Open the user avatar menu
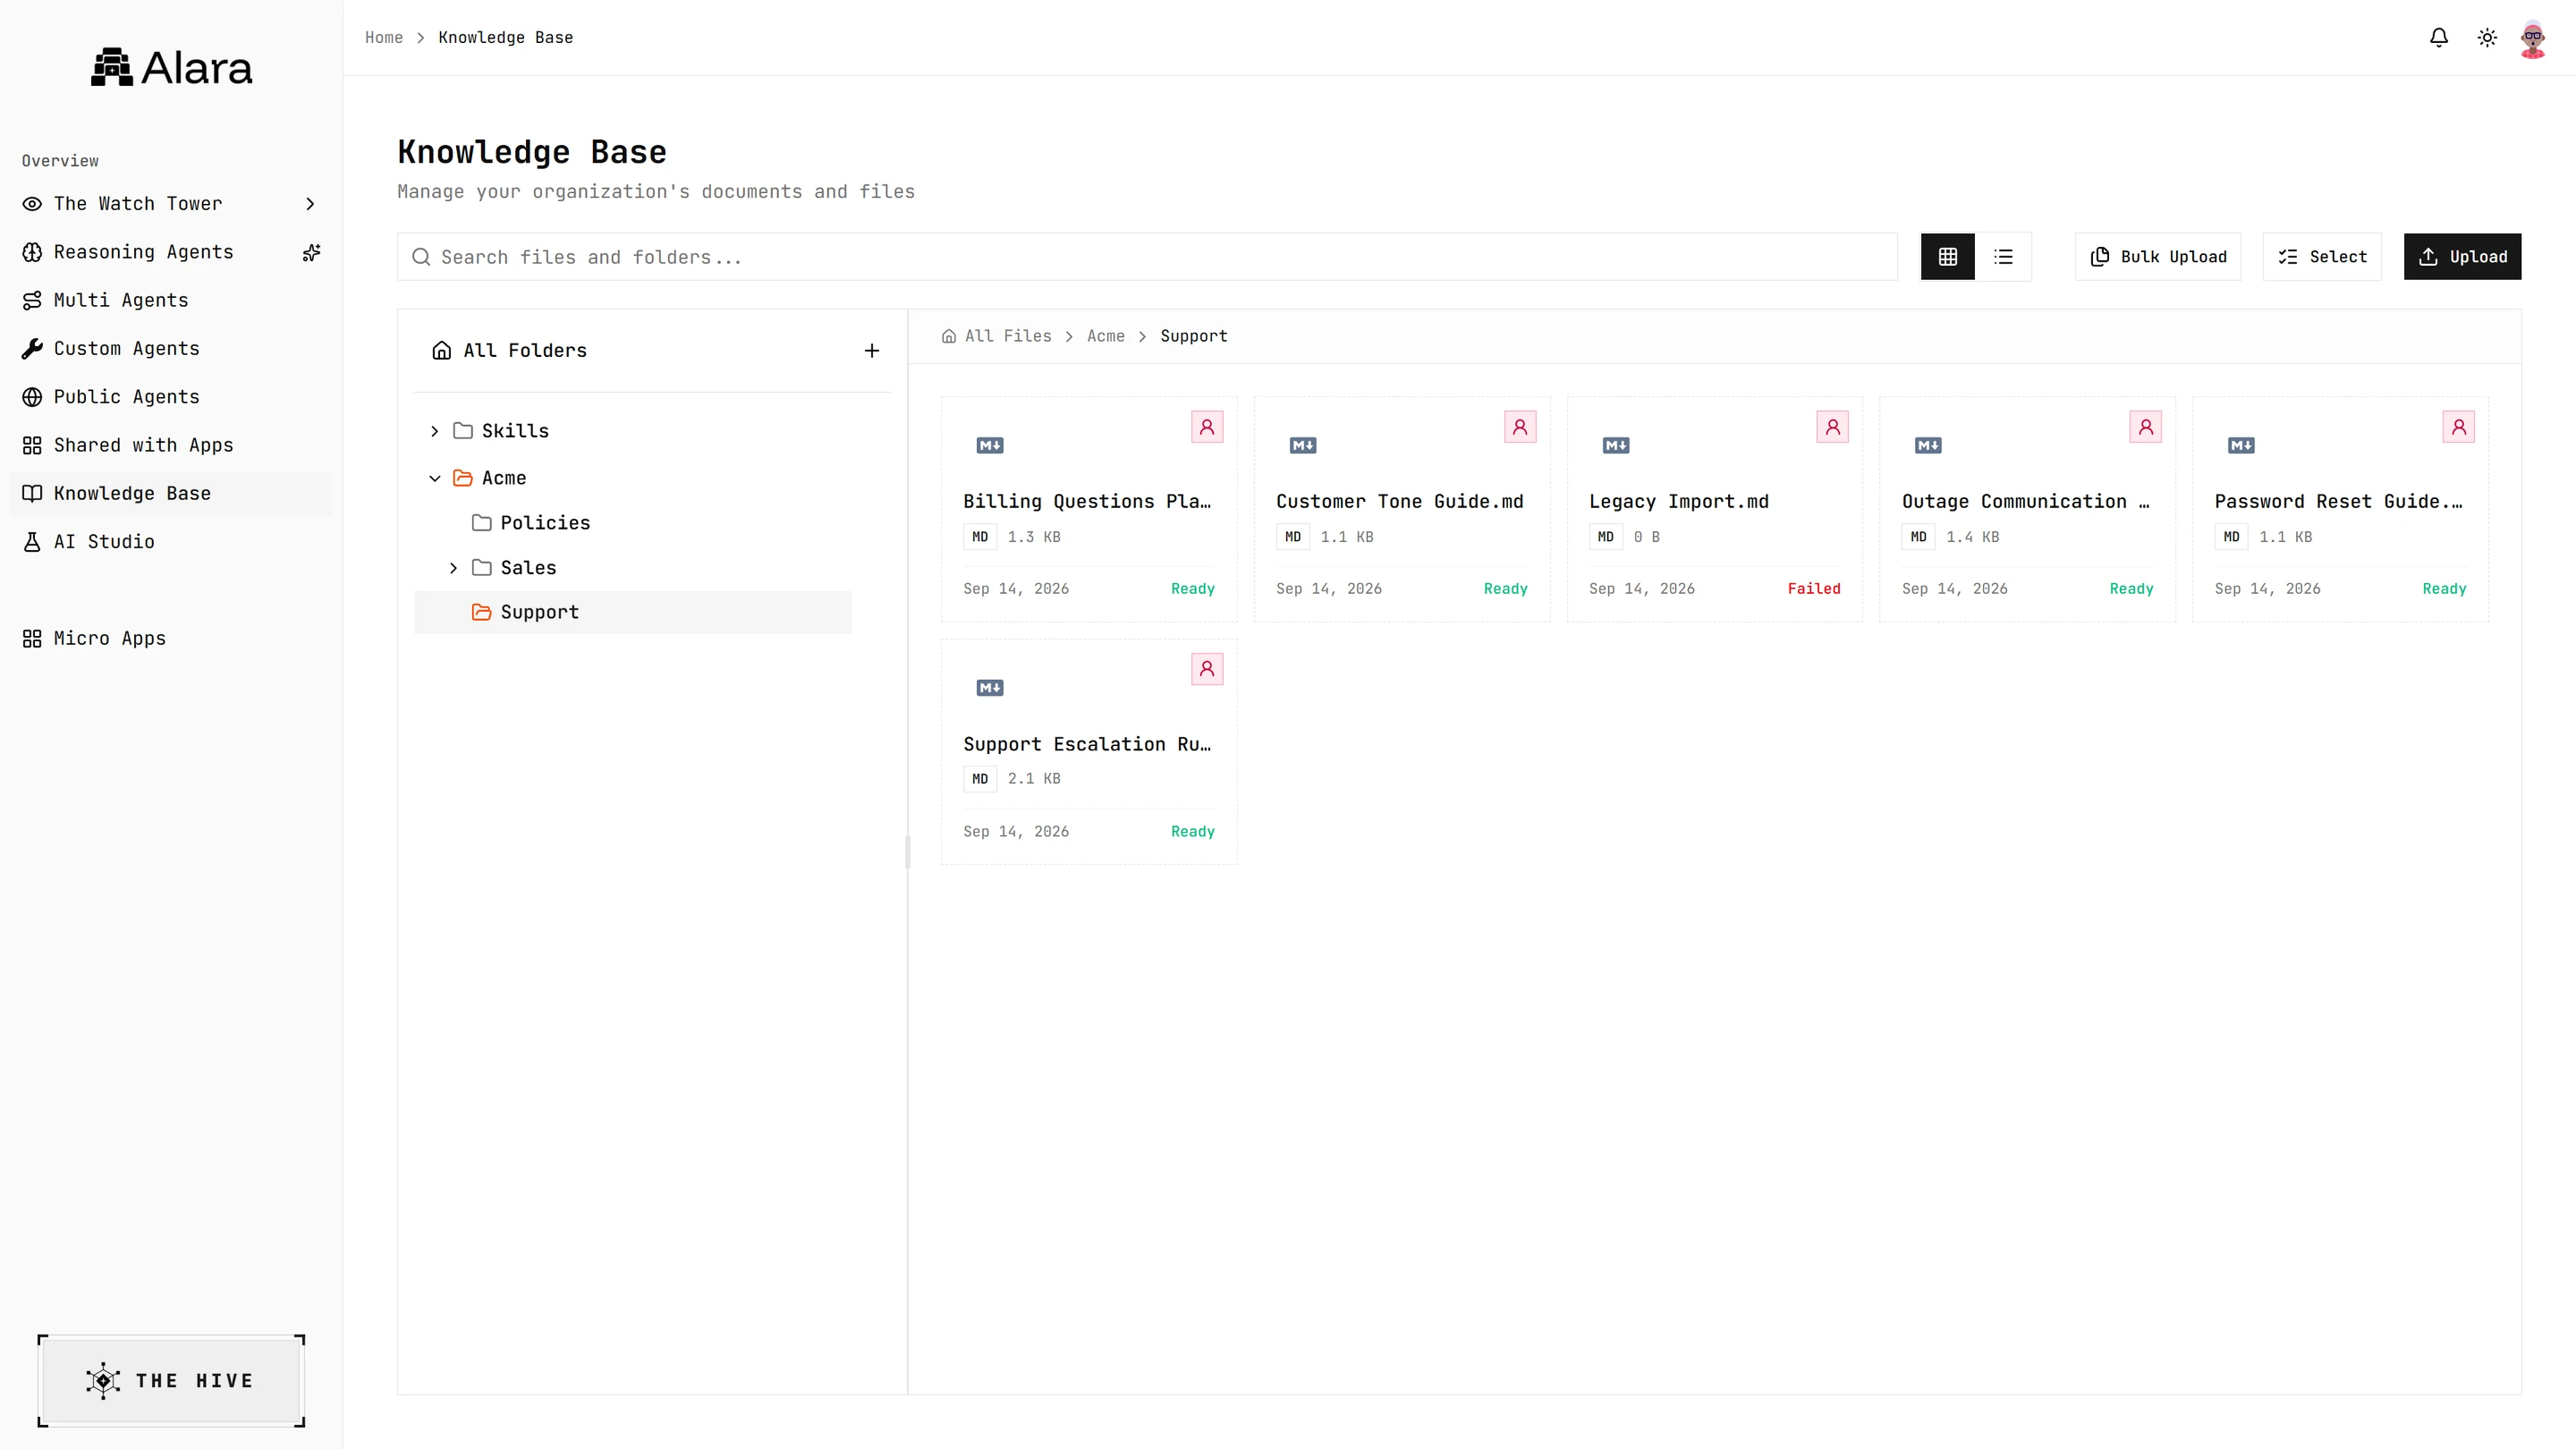This screenshot has width=2576, height=1449. pos(2533,38)
